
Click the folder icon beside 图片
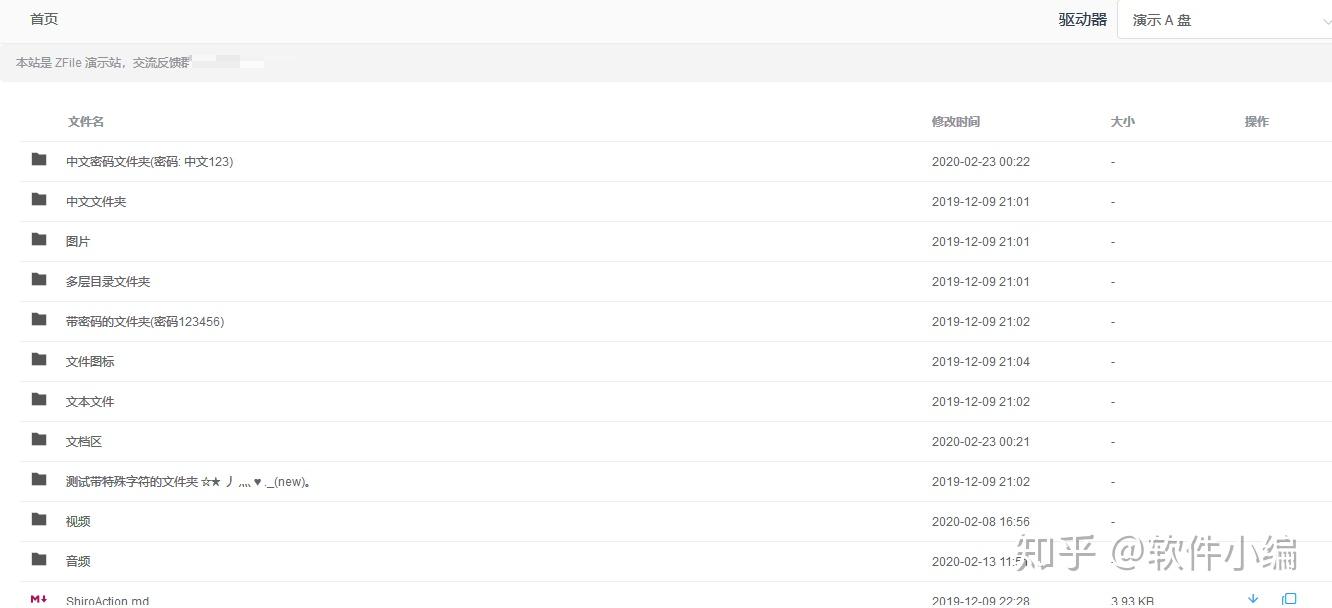(39, 240)
